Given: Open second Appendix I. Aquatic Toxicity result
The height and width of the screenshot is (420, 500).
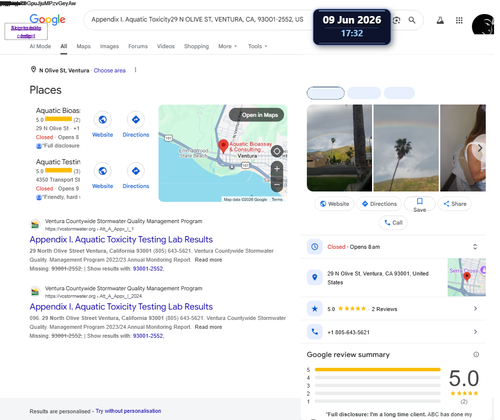Looking at the screenshot, I should (x=121, y=307).
